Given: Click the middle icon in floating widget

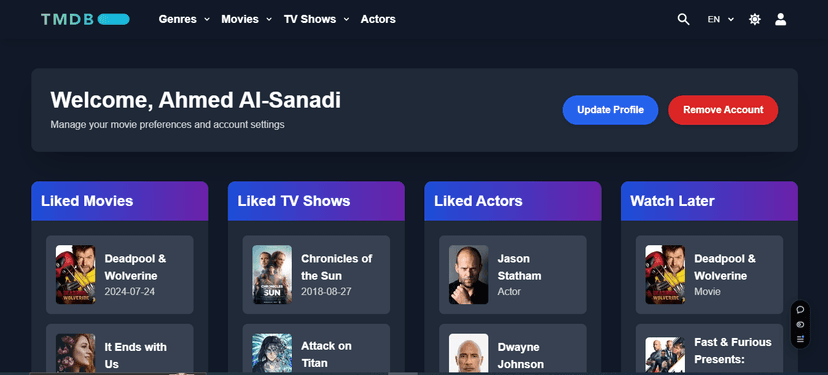Looking at the screenshot, I should tap(800, 324).
